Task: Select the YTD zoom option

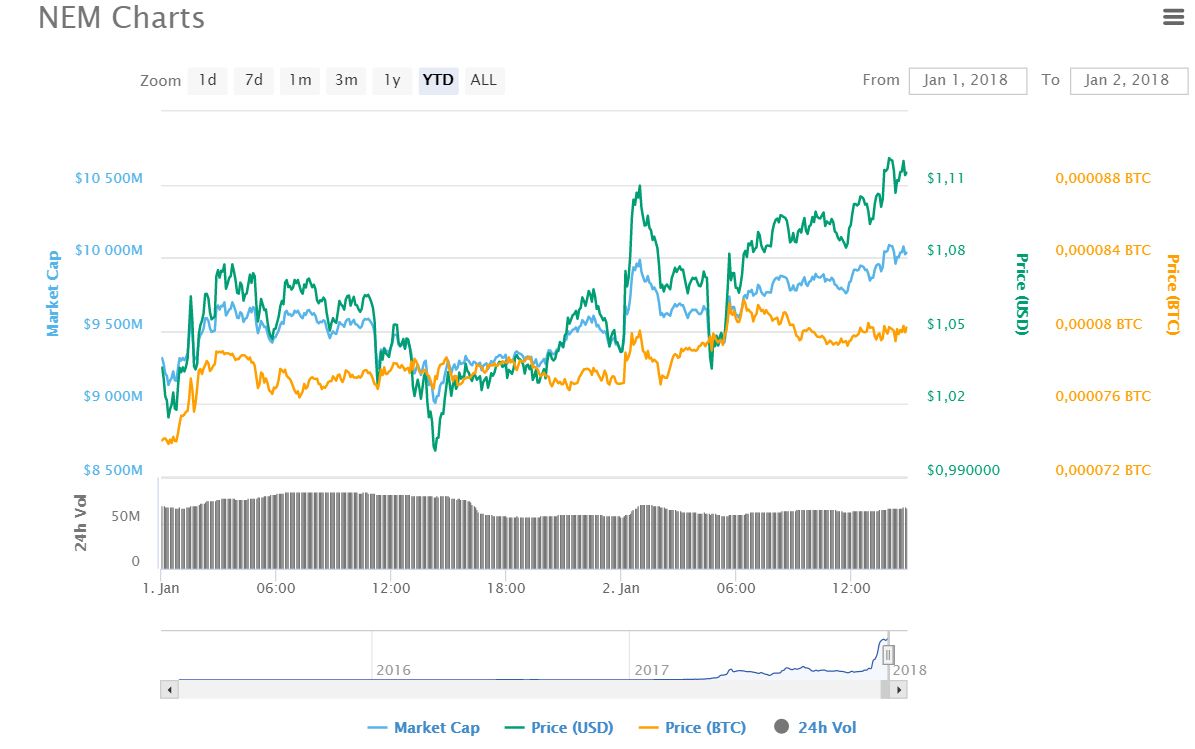Action: pos(438,80)
